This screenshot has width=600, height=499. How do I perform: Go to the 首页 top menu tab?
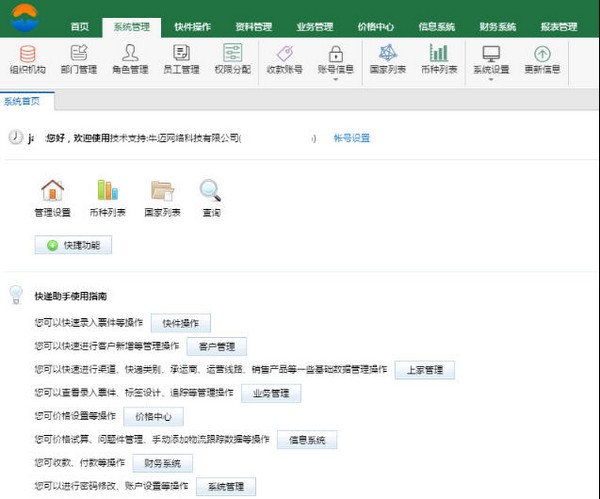click(x=80, y=27)
